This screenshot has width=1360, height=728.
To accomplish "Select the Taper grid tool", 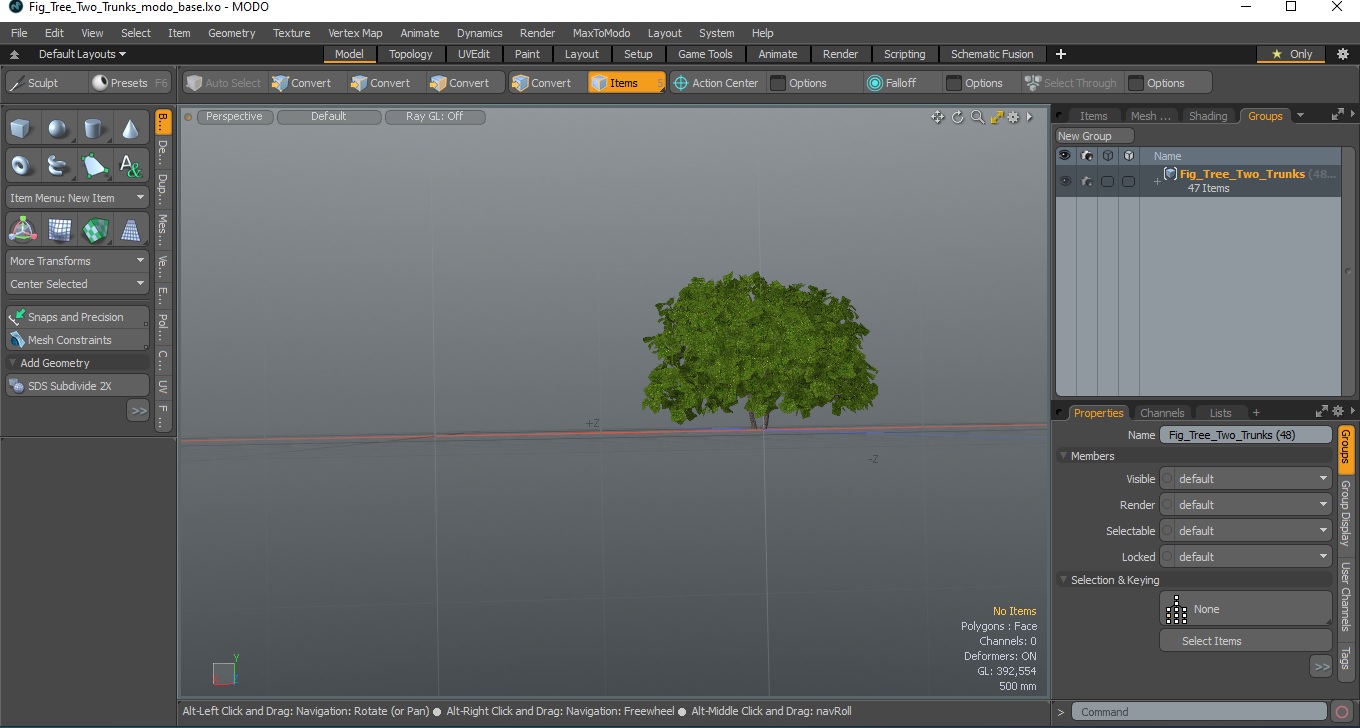I will 130,230.
